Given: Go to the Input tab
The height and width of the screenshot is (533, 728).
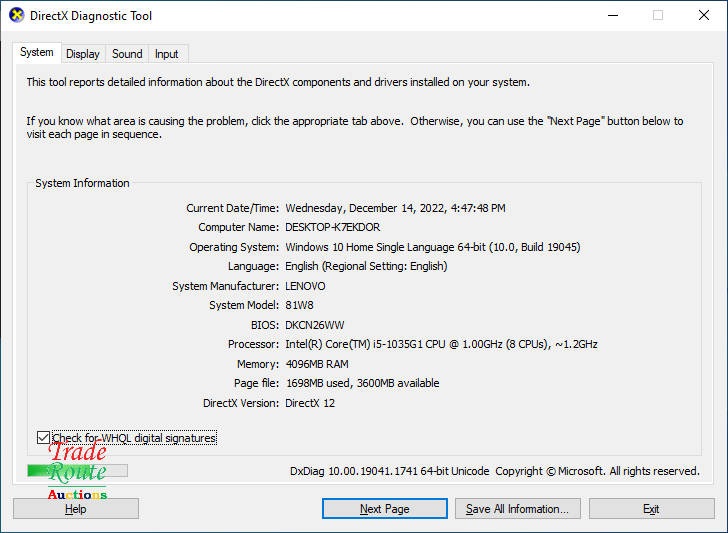Looking at the screenshot, I should 167,54.
